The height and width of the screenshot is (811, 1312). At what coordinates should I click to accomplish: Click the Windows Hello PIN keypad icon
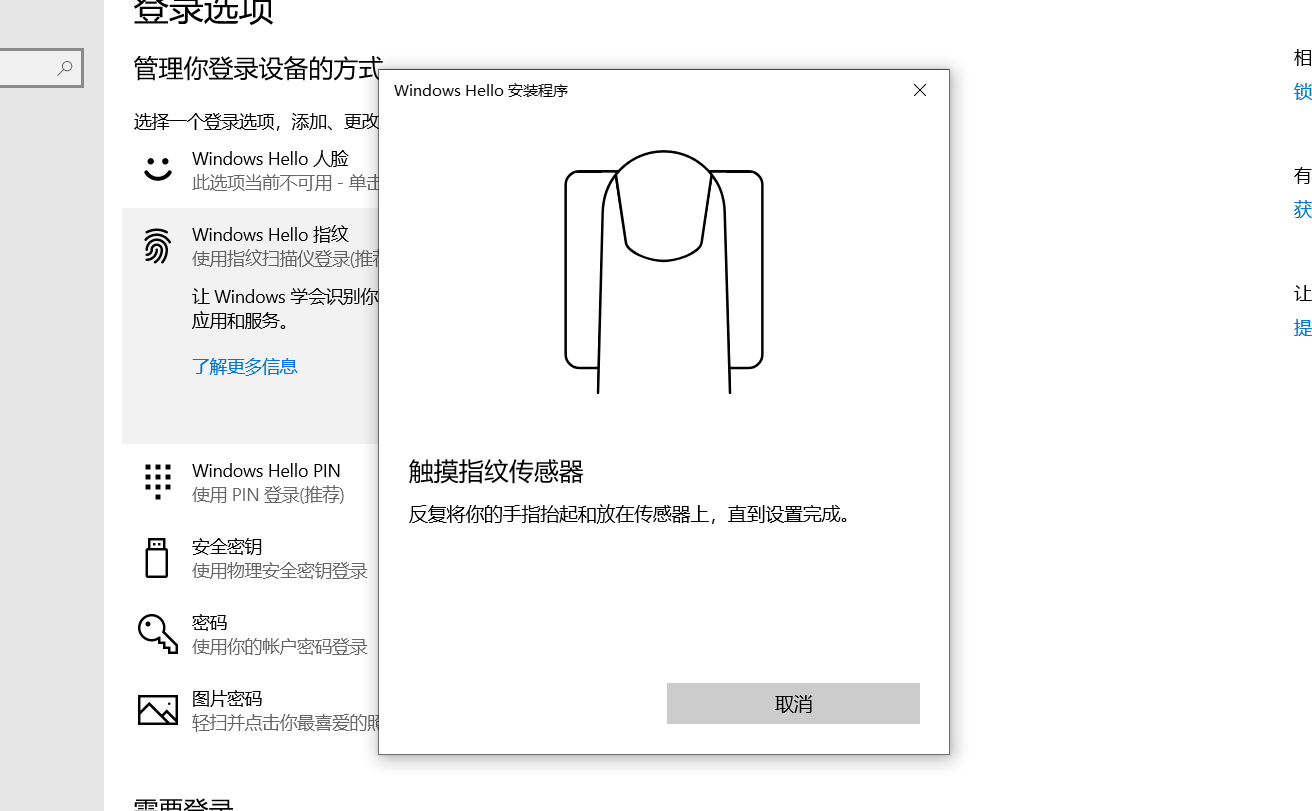[158, 481]
